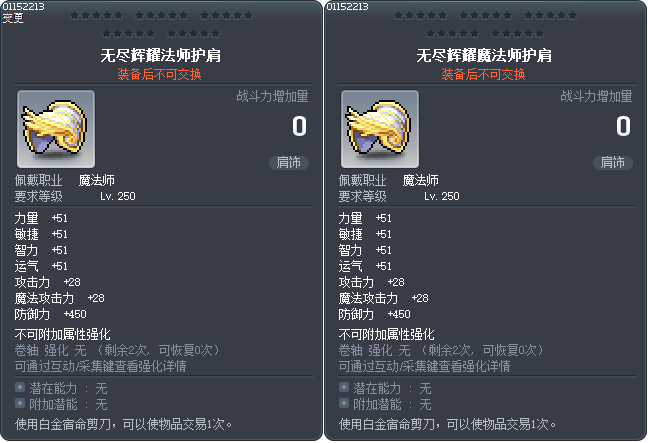Screen dimensions: 648x443
Task: Click the 潜在能力 bullet icon in the right tooltip
Action: [x=344, y=387]
